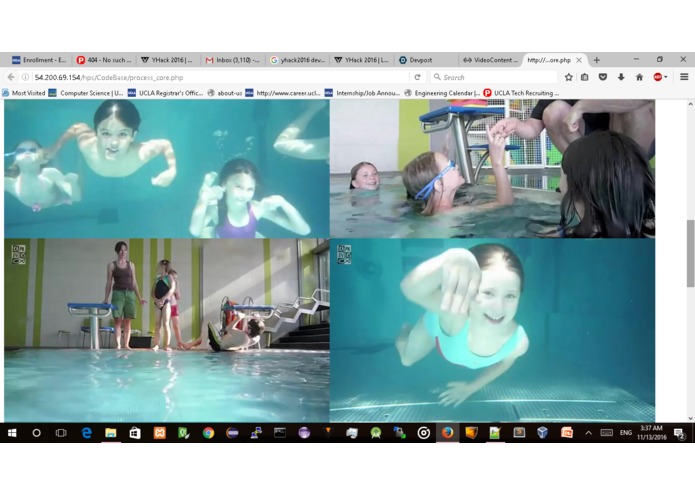Image resolution: width=695 pixels, height=494 pixels.
Task: Switch to the 'yhack2016 dev' Google tab
Action: (x=298, y=60)
